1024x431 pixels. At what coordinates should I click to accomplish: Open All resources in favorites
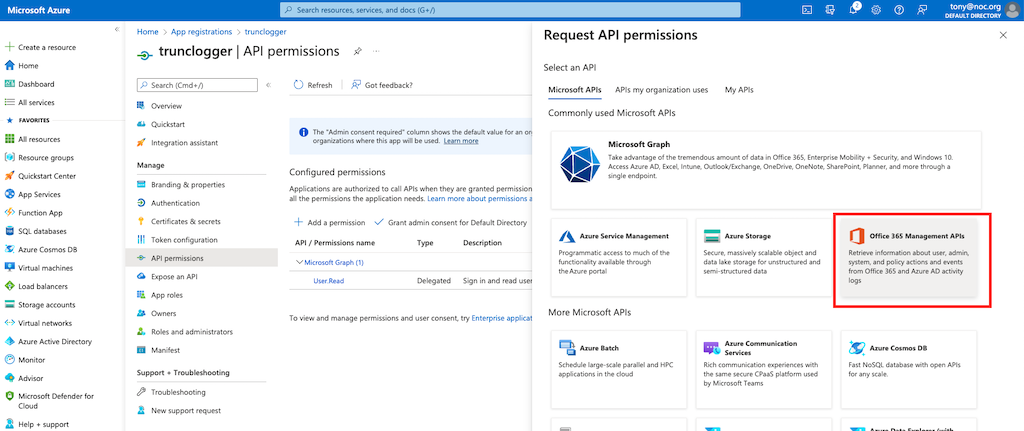[32, 139]
